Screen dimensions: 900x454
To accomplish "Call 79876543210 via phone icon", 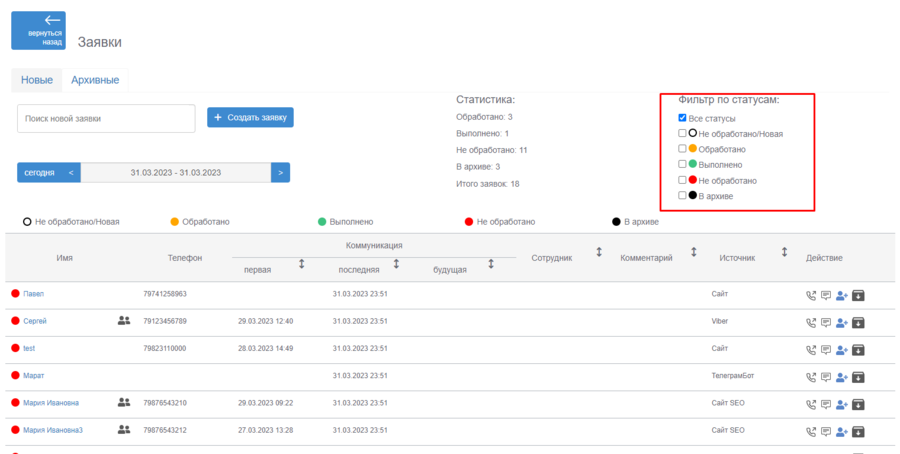I will click(x=810, y=405).
